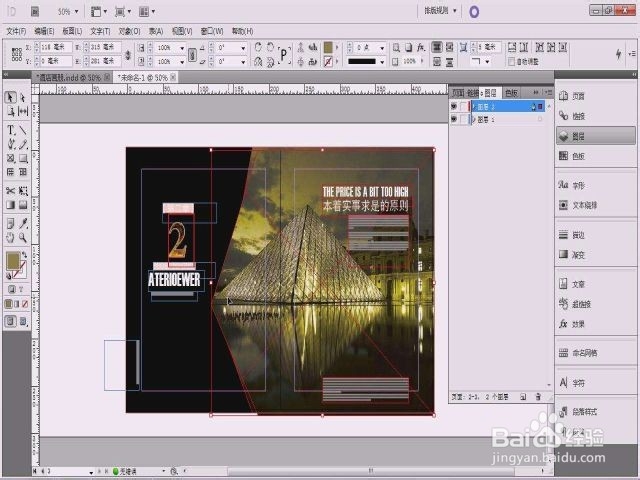Click the olive fill color swatch in toolbox
This screenshot has height=480, width=640.
click(13, 261)
